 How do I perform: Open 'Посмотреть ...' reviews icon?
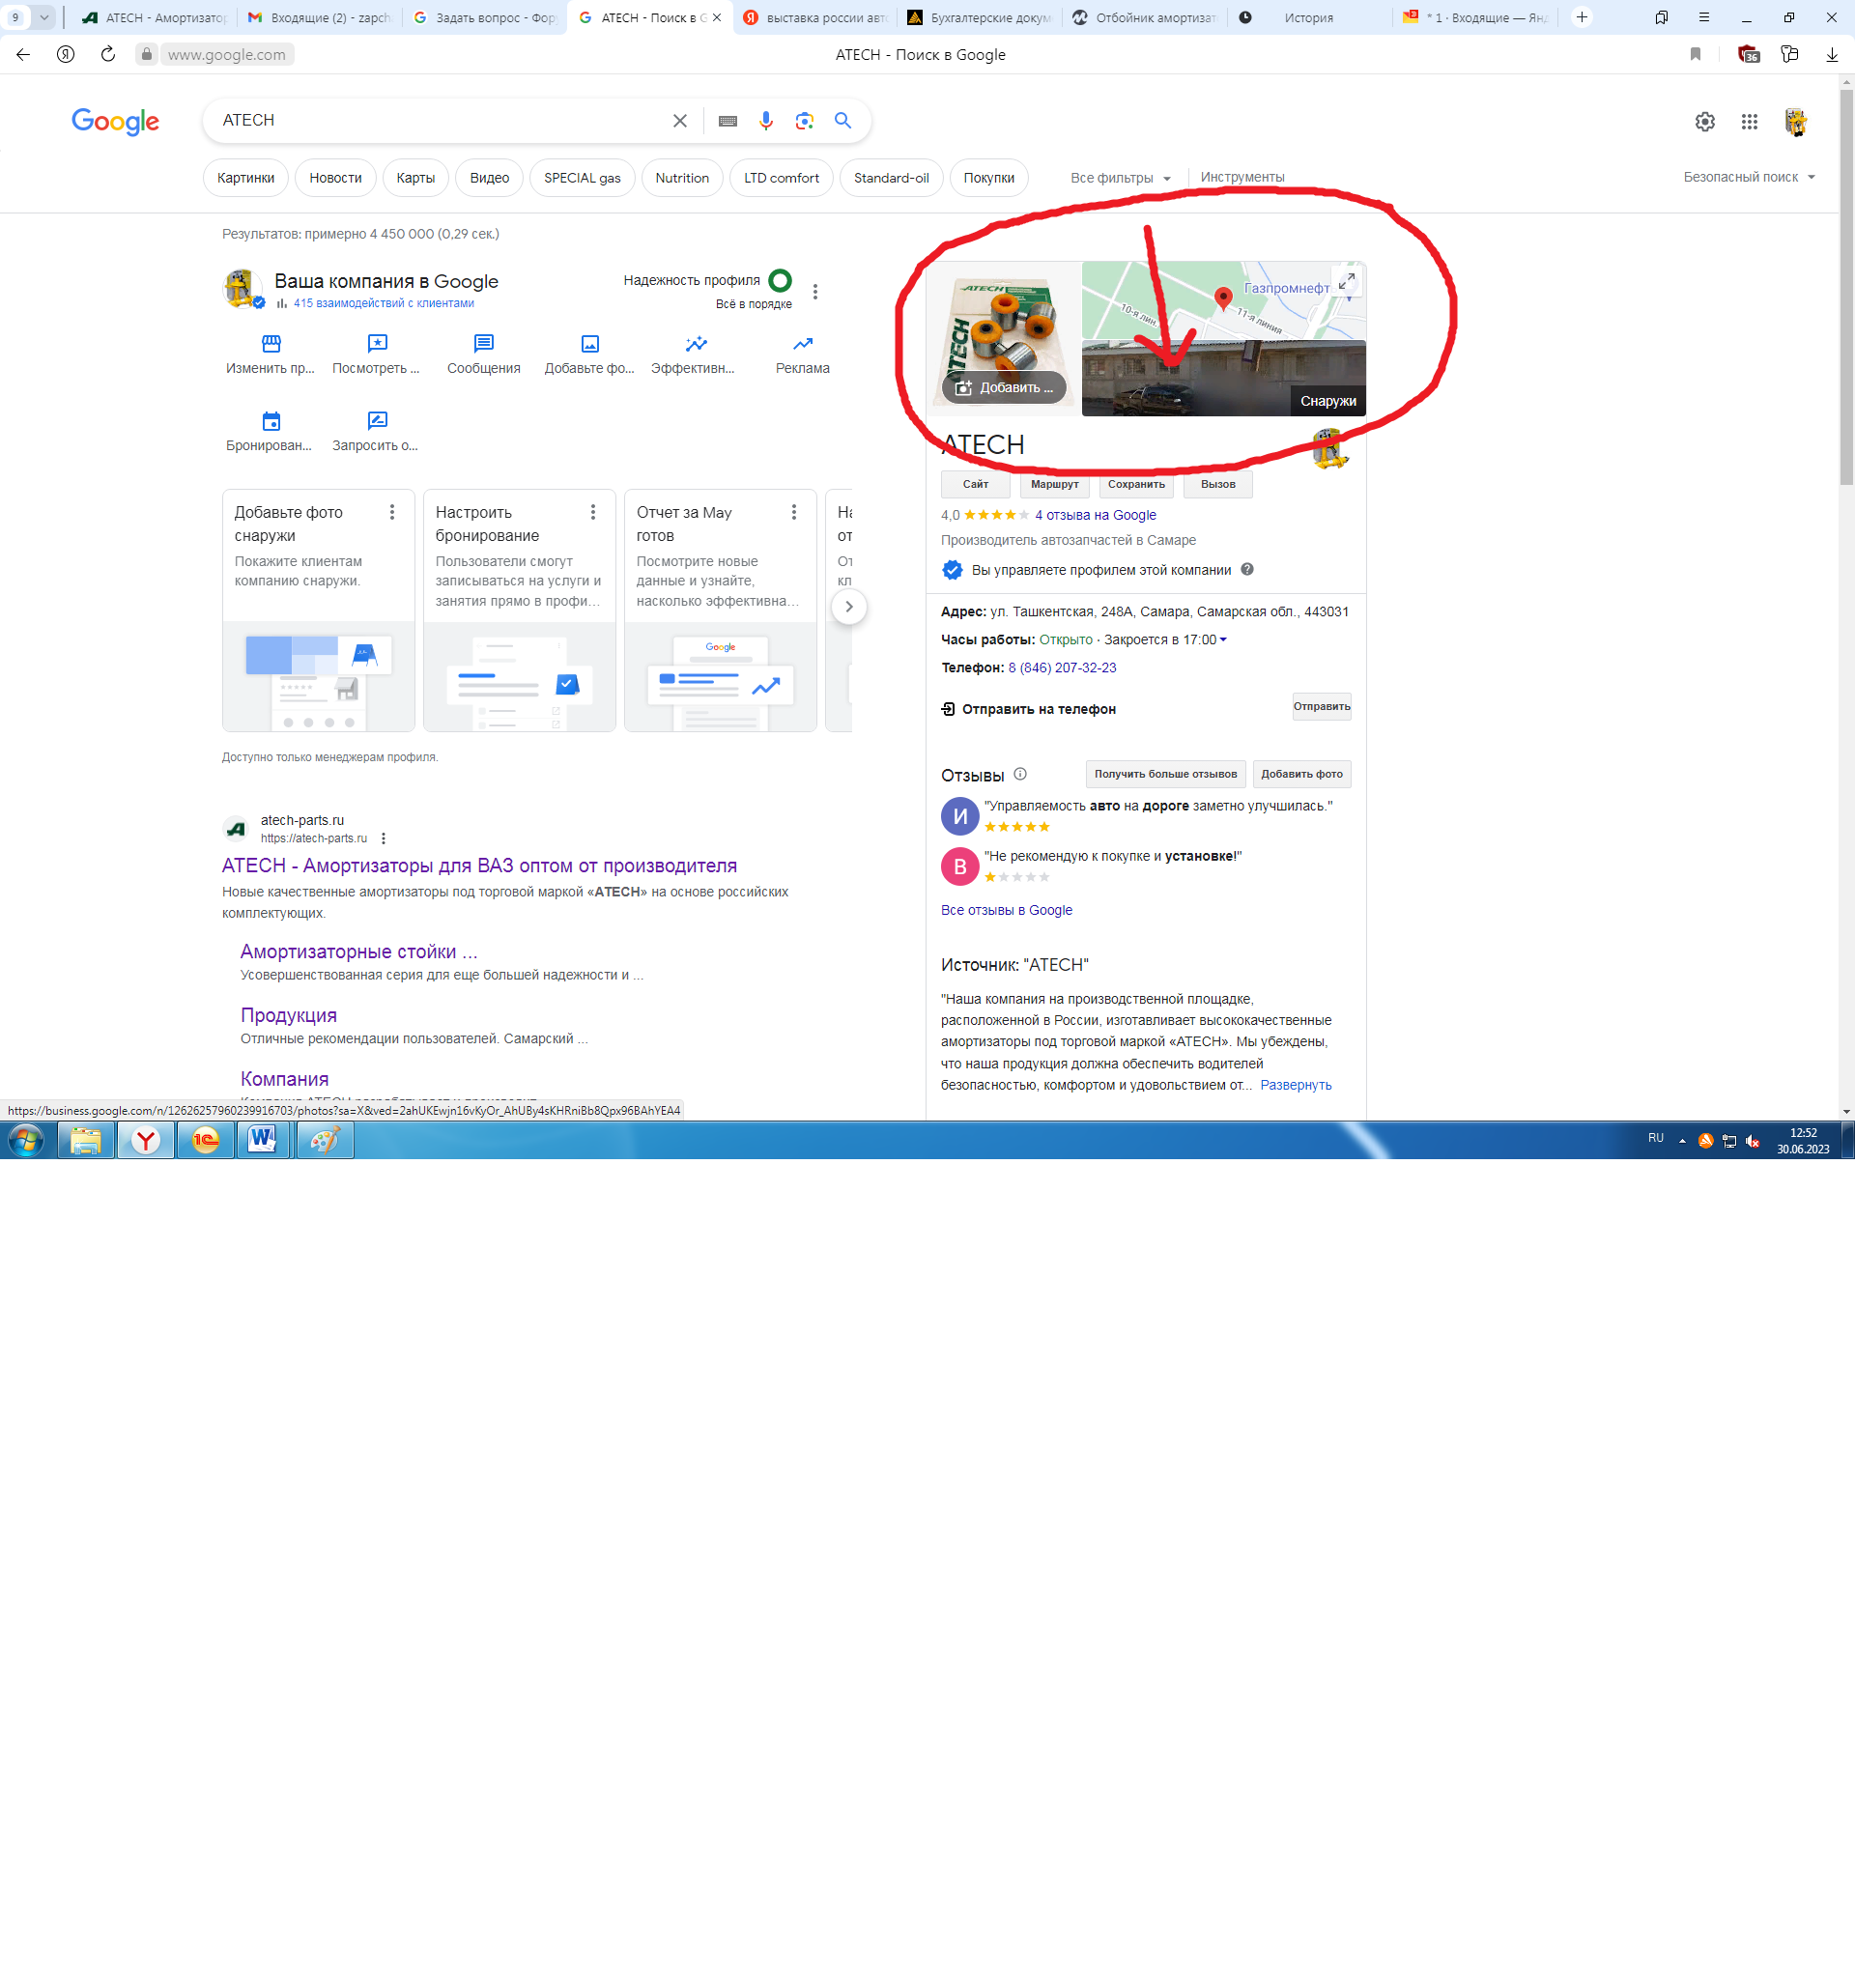tap(377, 344)
